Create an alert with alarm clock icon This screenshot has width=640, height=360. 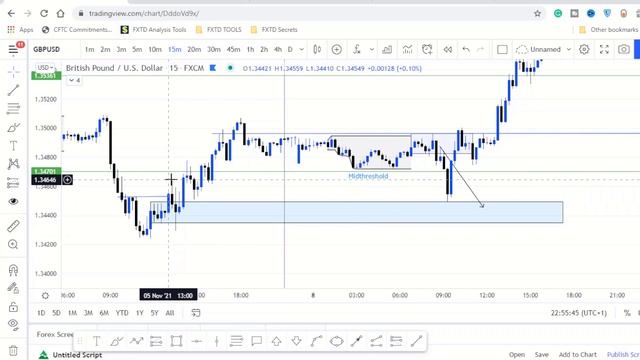tap(427, 49)
